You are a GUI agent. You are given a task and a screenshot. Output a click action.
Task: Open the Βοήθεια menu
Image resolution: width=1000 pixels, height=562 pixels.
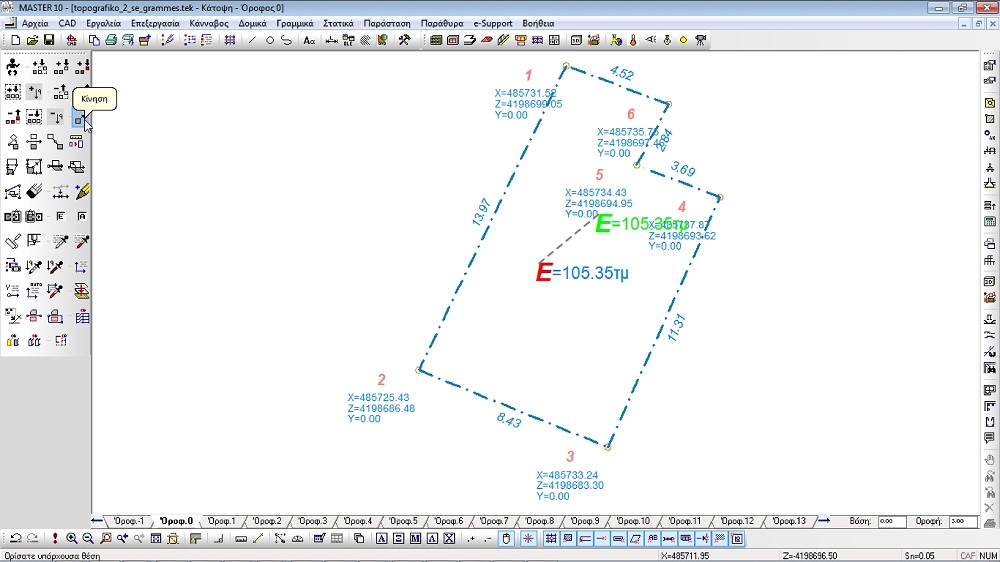click(x=538, y=23)
